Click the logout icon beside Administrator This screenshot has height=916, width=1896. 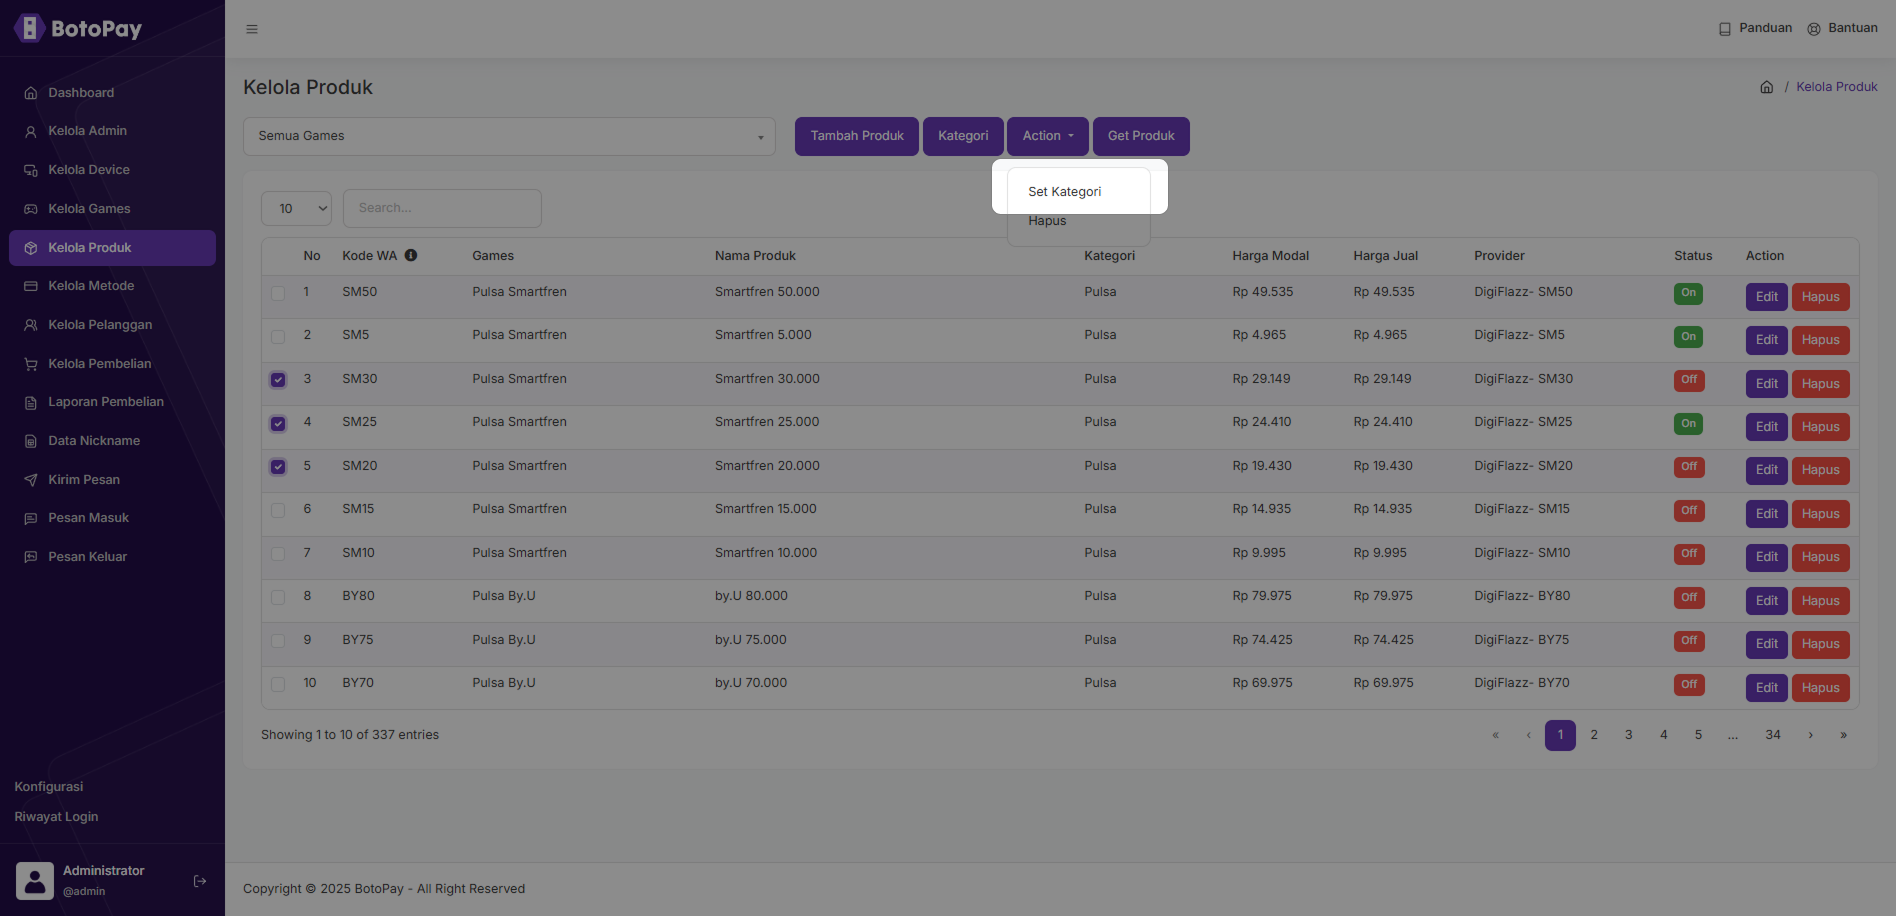pos(200,881)
